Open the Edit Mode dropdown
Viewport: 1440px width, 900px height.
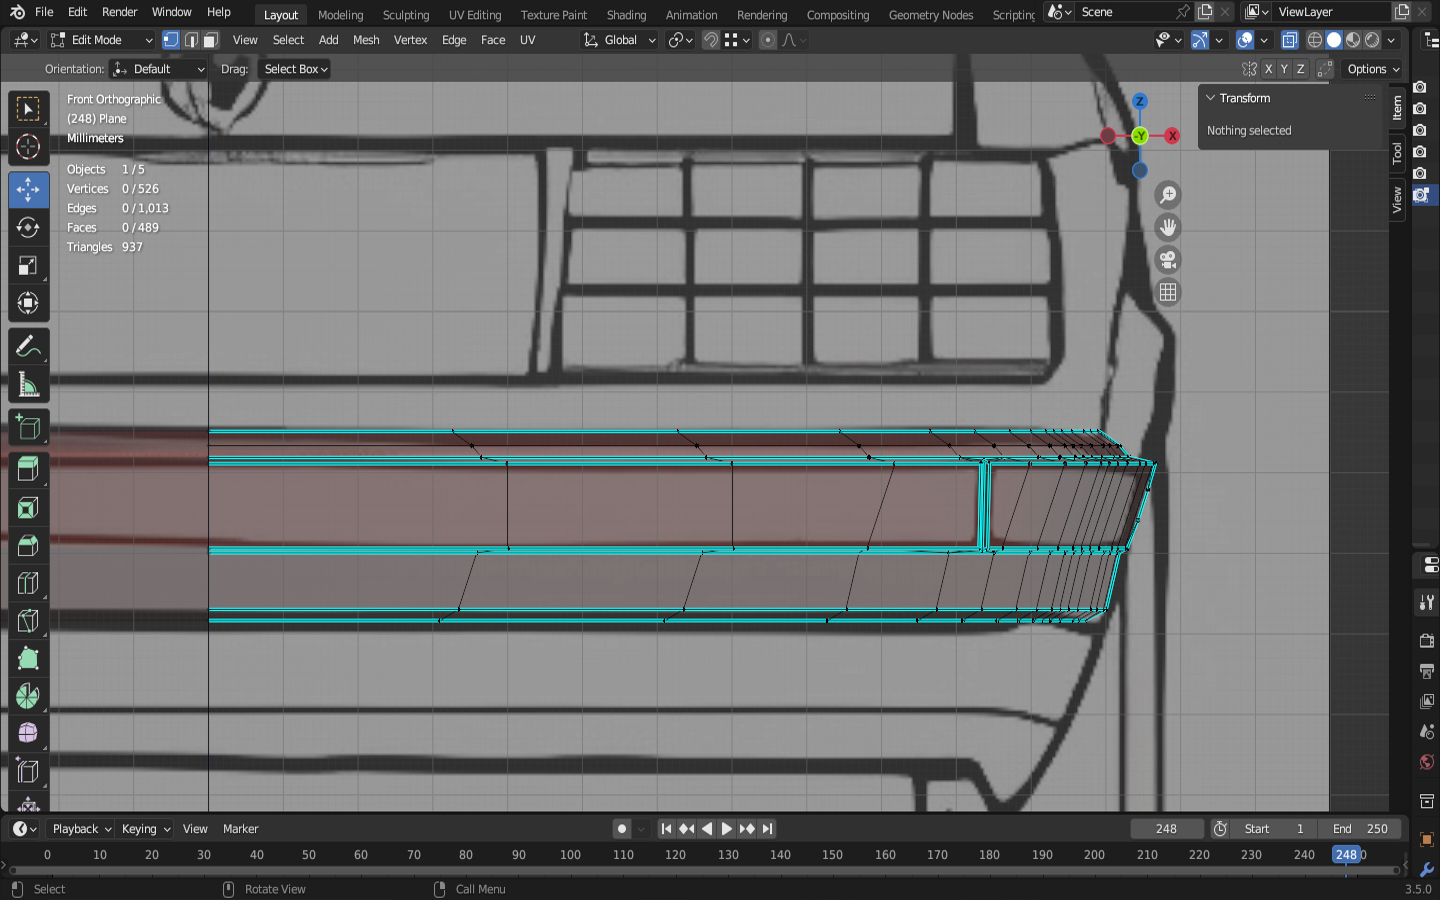101,40
